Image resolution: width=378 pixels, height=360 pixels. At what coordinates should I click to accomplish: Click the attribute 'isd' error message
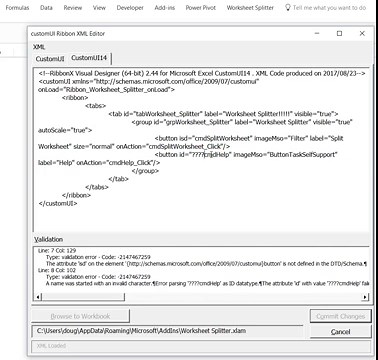pos(206,264)
